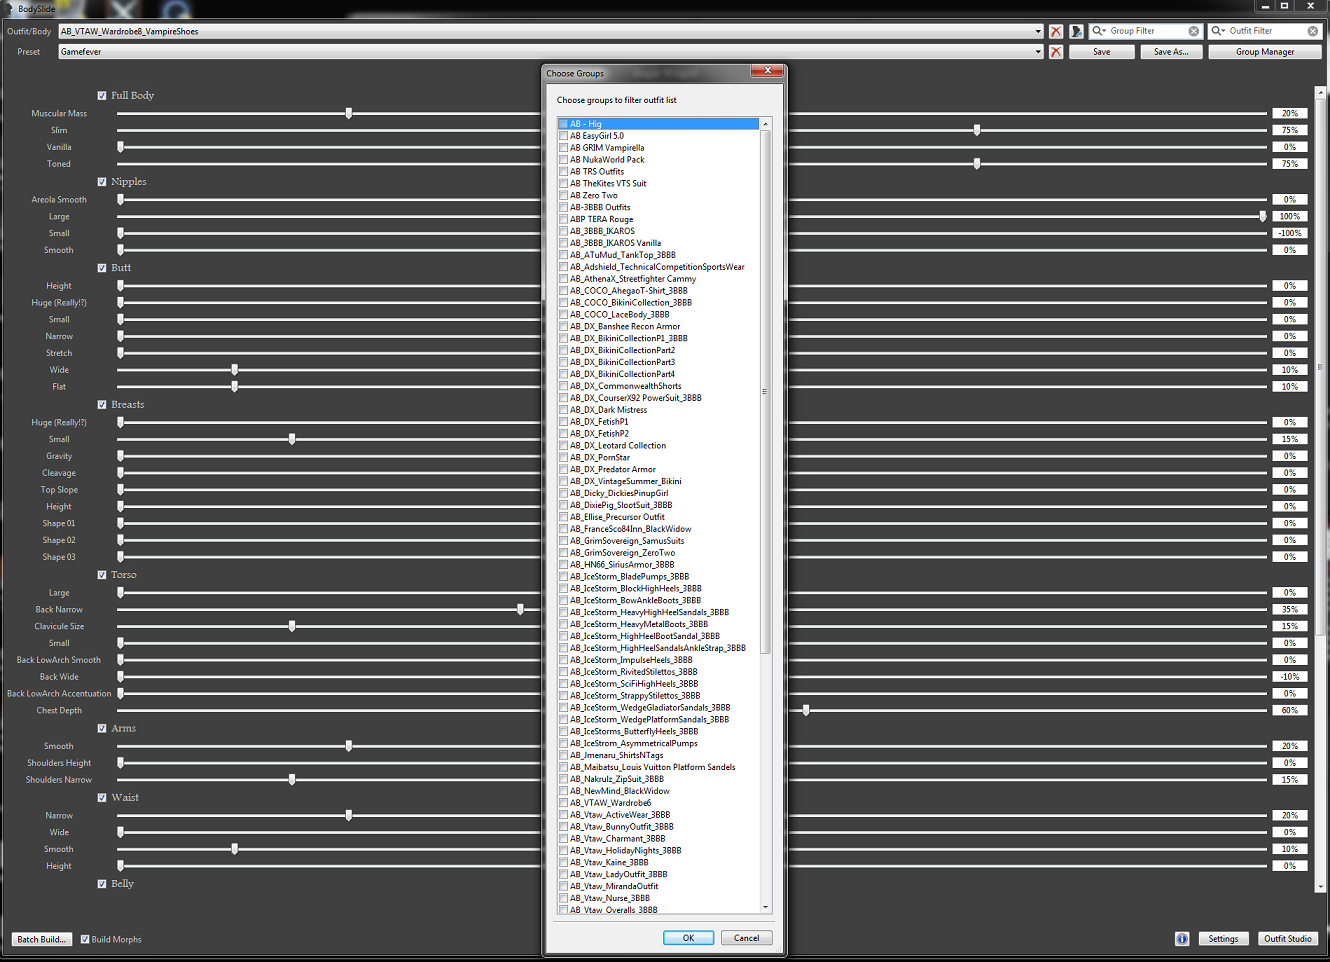
Task: Open the Settings dialog
Action: click(1223, 939)
